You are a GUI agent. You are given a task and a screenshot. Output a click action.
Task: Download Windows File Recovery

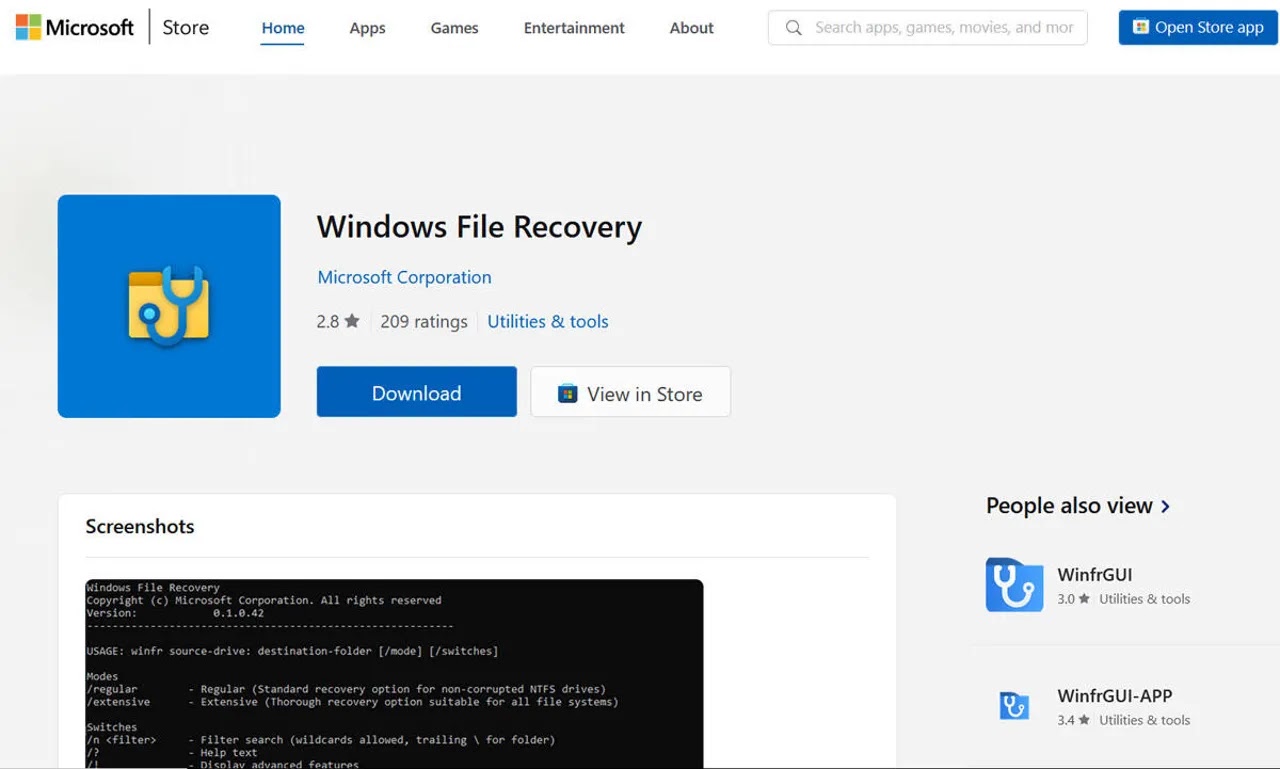(x=417, y=392)
